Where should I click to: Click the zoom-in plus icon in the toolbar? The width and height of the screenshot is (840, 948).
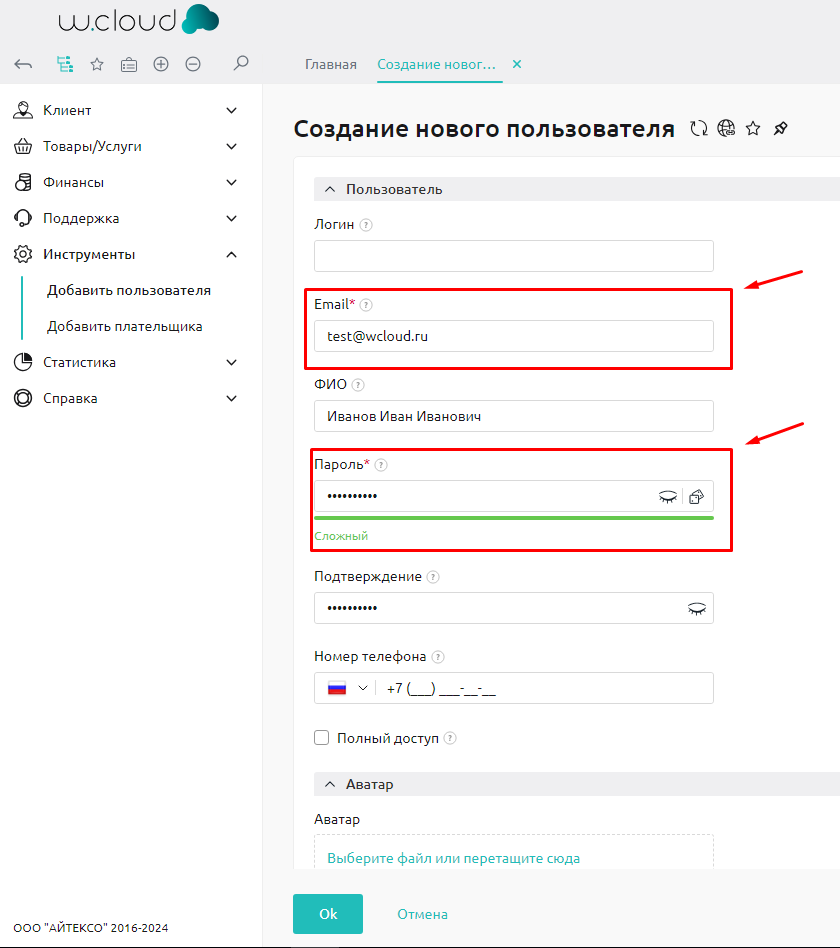click(160, 63)
